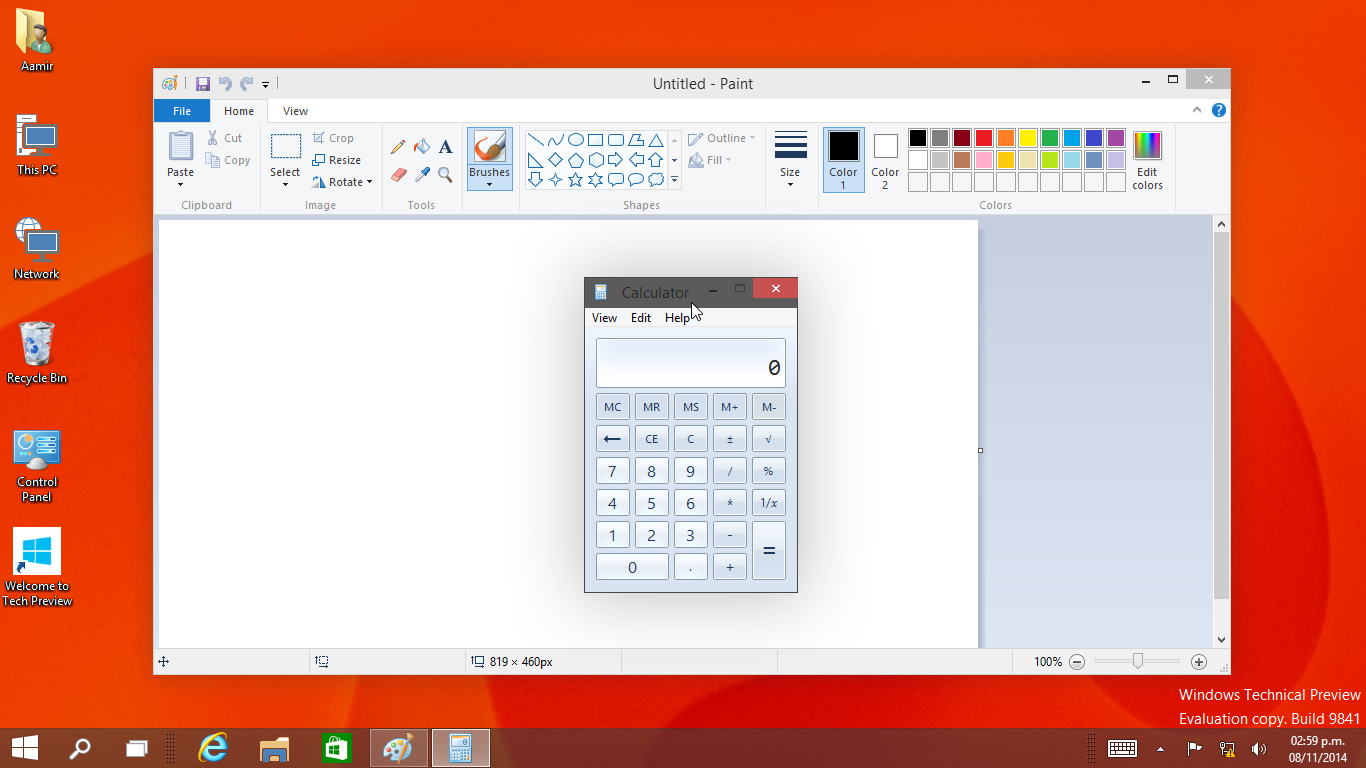Toggle Color 2 as active color

(885, 160)
